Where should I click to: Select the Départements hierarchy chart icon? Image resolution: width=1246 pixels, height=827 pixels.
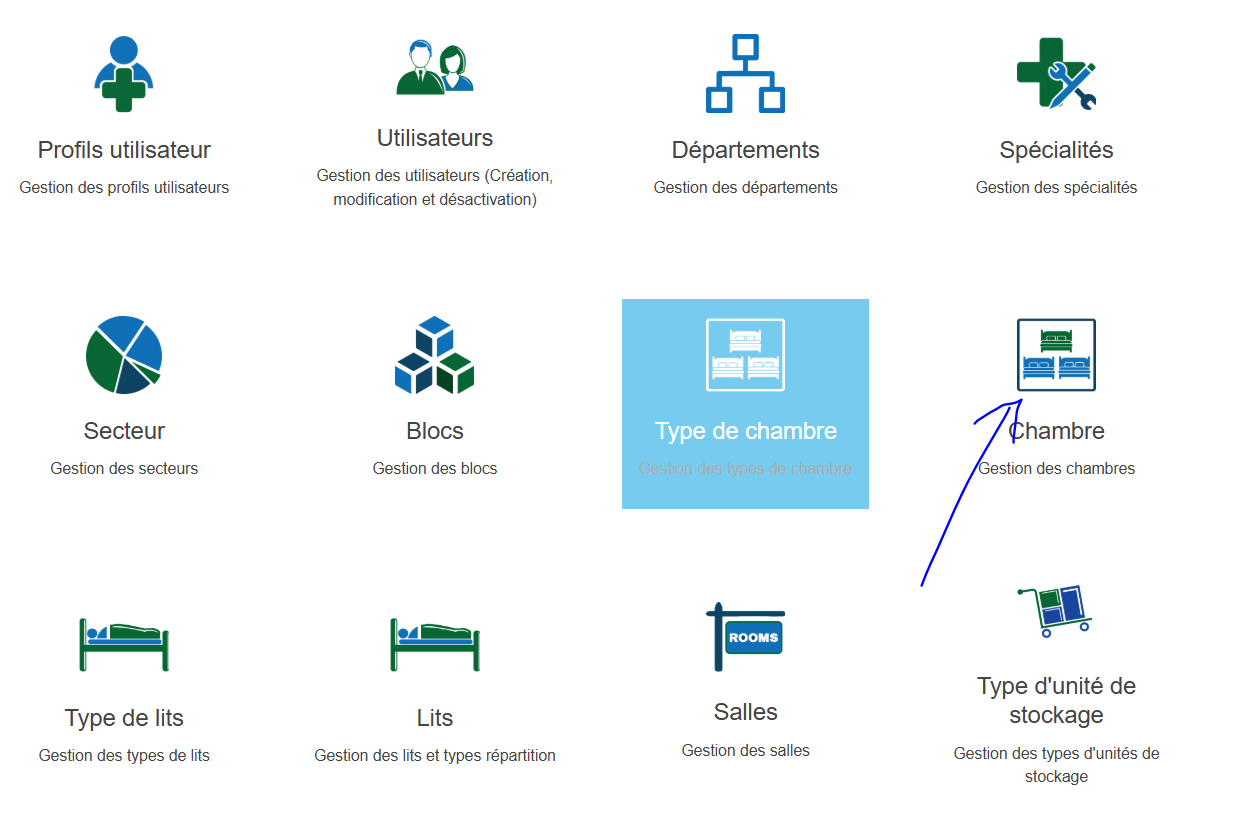coord(745,74)
